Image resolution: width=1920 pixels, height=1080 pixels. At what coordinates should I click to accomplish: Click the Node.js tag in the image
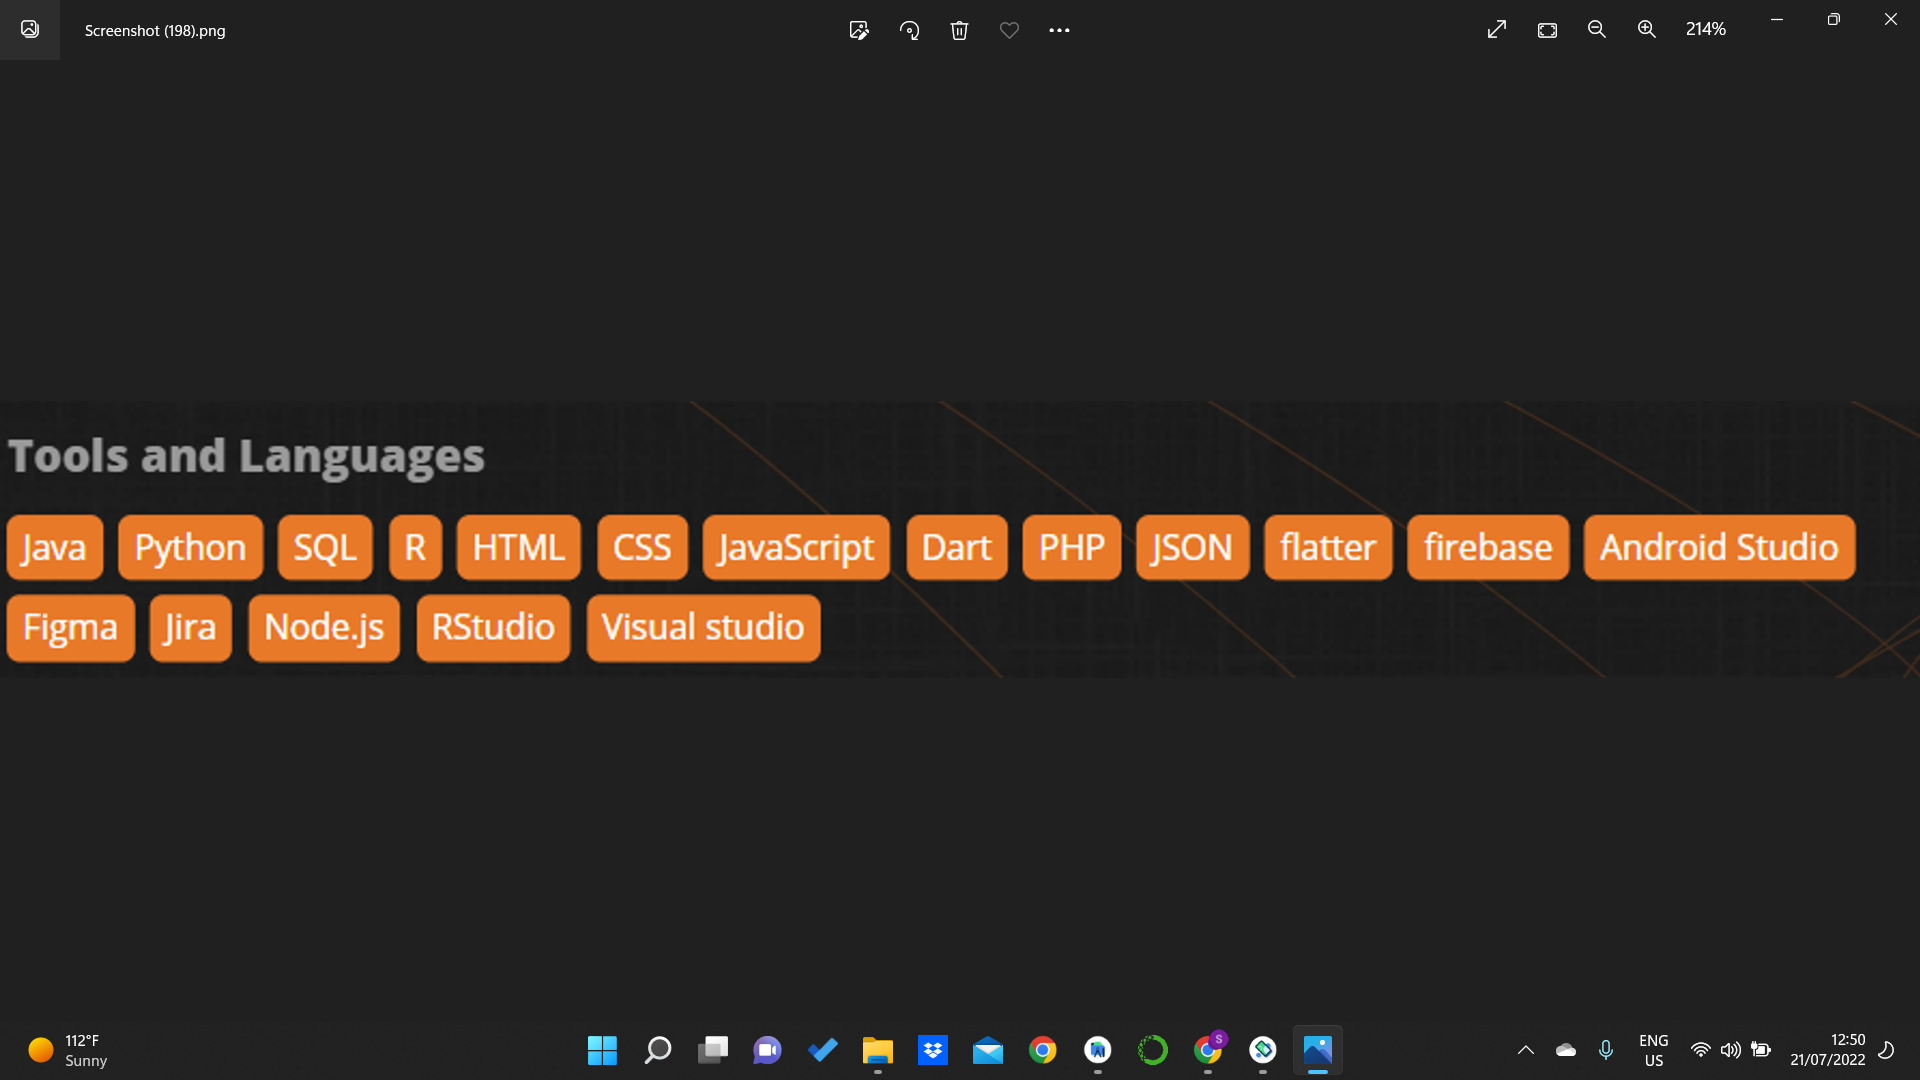[324, 628]
